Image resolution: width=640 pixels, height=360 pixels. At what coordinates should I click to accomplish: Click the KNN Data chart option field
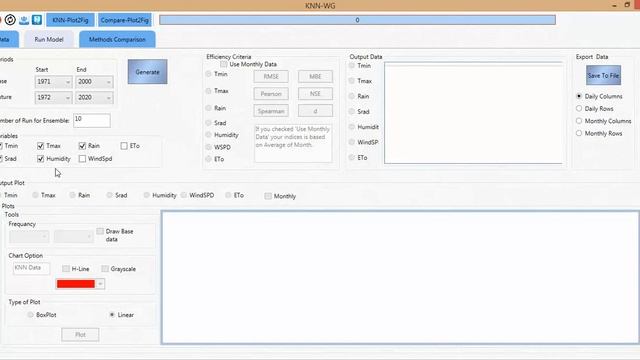(x=31, y=268)
